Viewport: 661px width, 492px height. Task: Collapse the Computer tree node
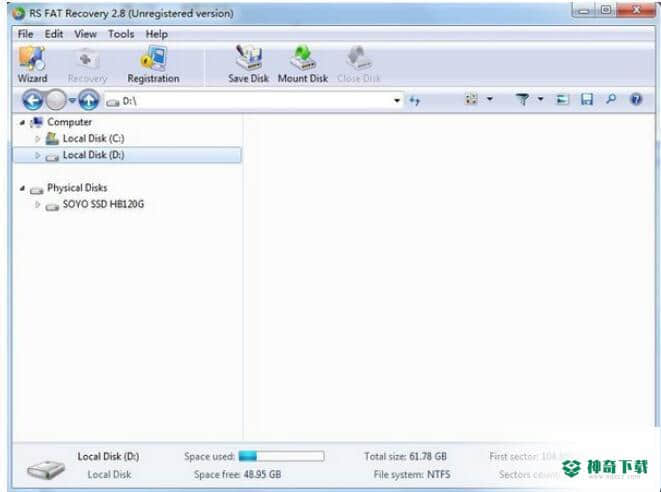(x=22, y=123)
